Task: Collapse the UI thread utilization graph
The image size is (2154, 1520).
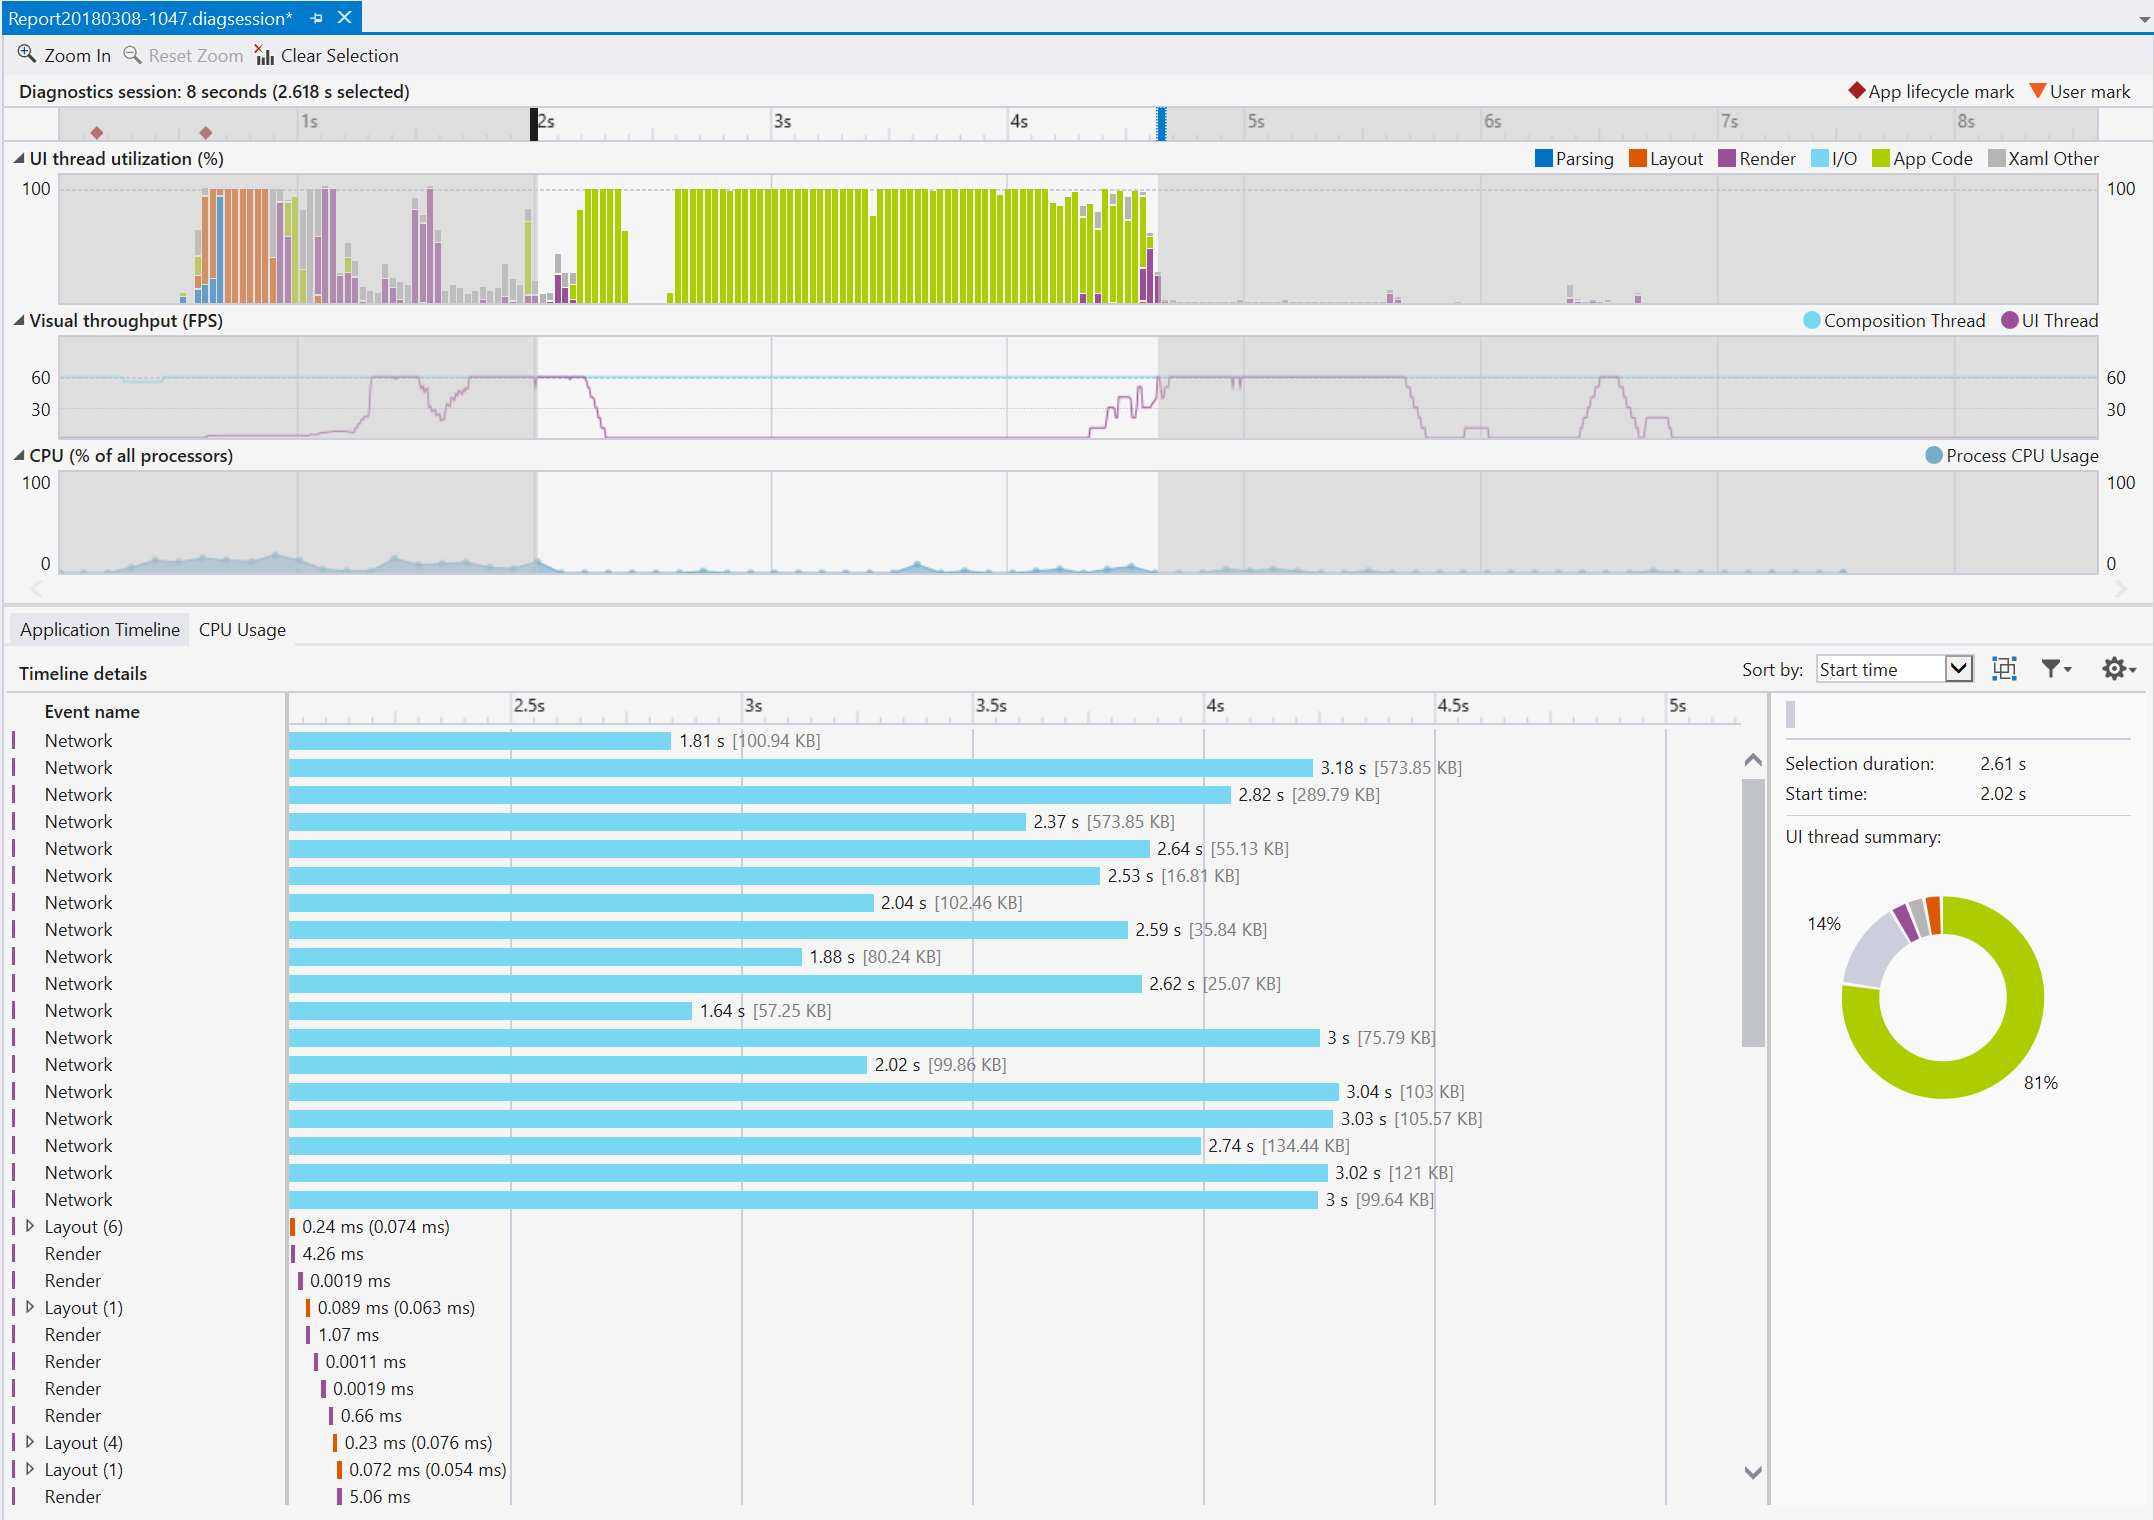Action: (x=18, y=158)
